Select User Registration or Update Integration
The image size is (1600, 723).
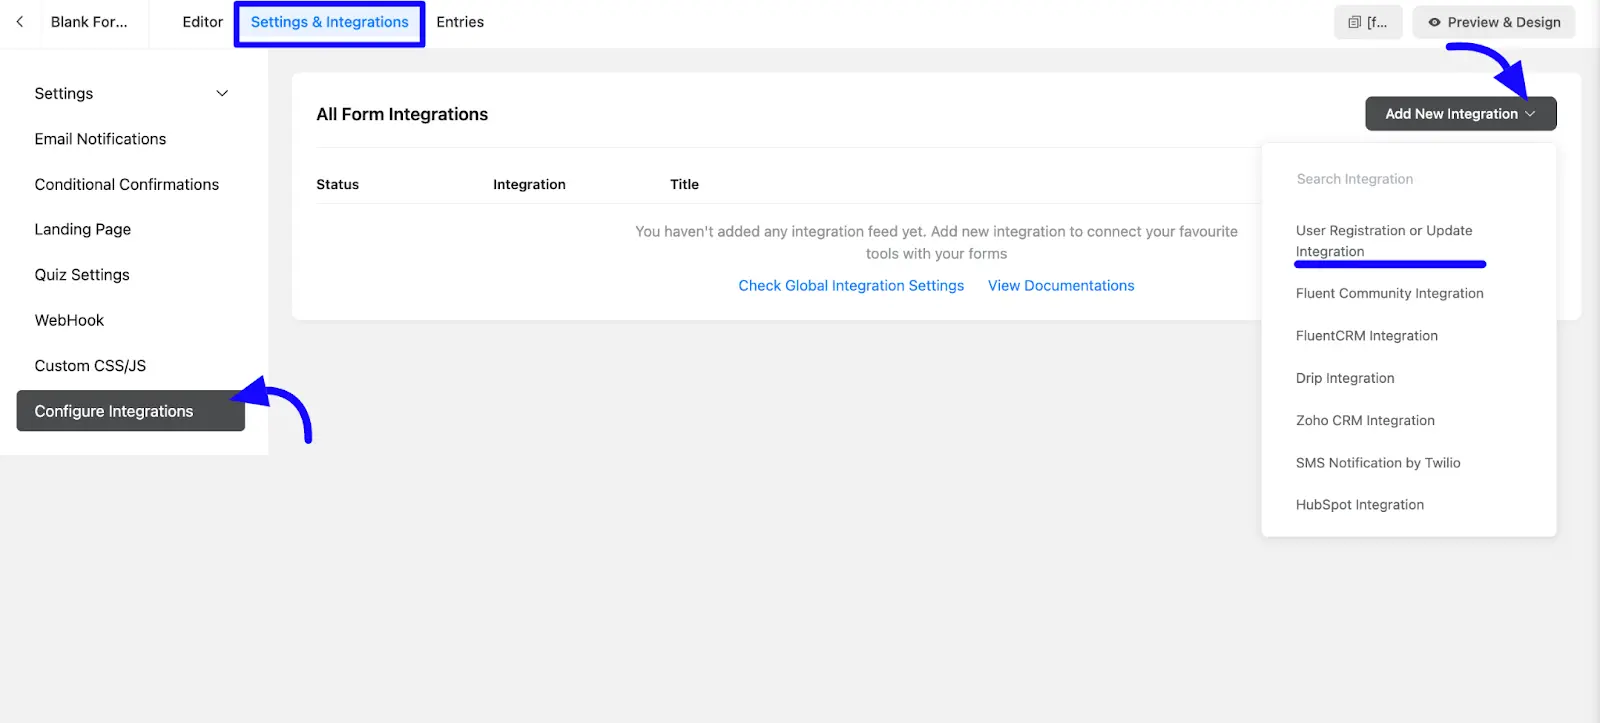point(1384,241)
